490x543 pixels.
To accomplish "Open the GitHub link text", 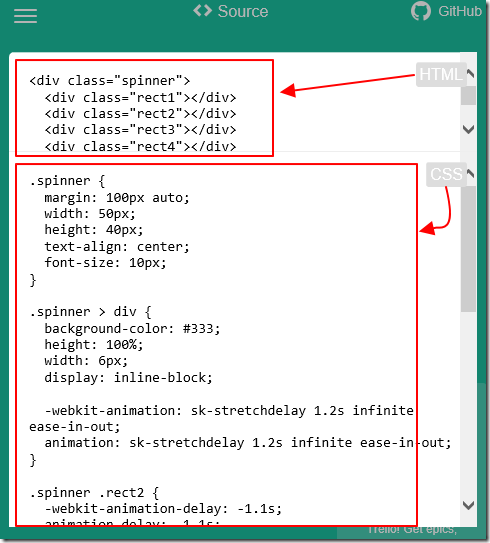I will 460,11.
